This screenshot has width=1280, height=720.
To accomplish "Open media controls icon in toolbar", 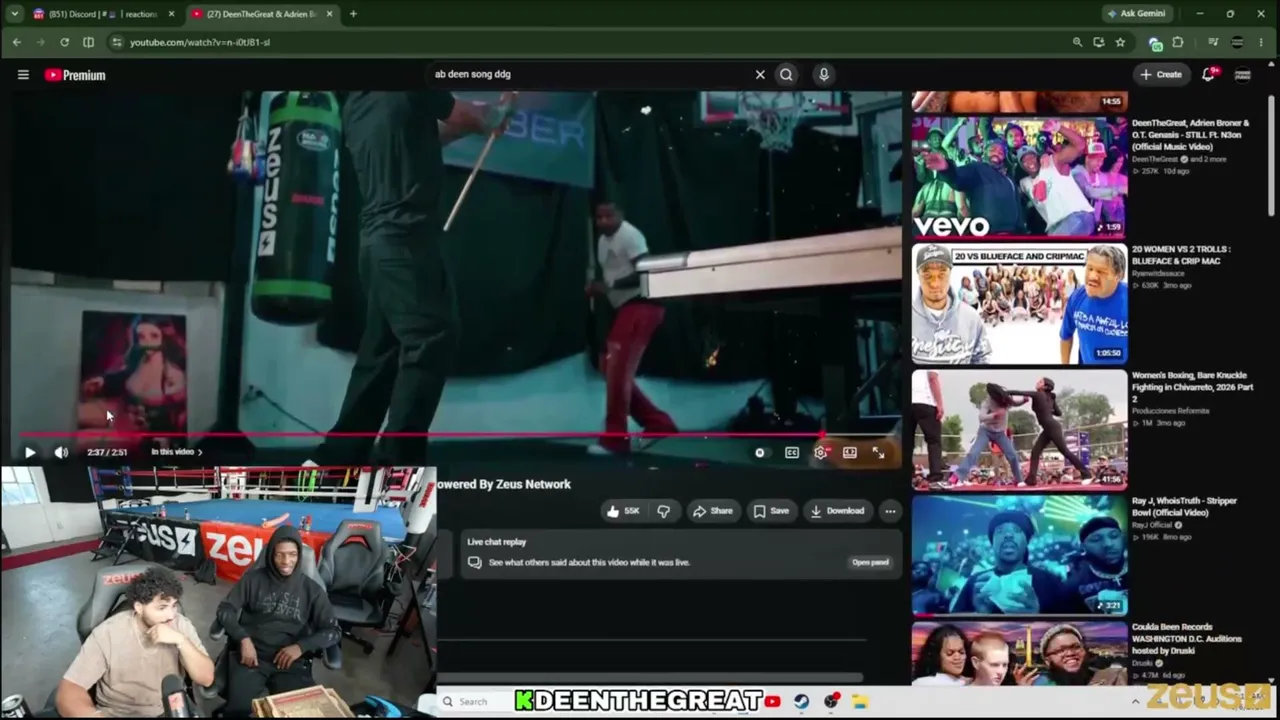I will point(1213,42).
